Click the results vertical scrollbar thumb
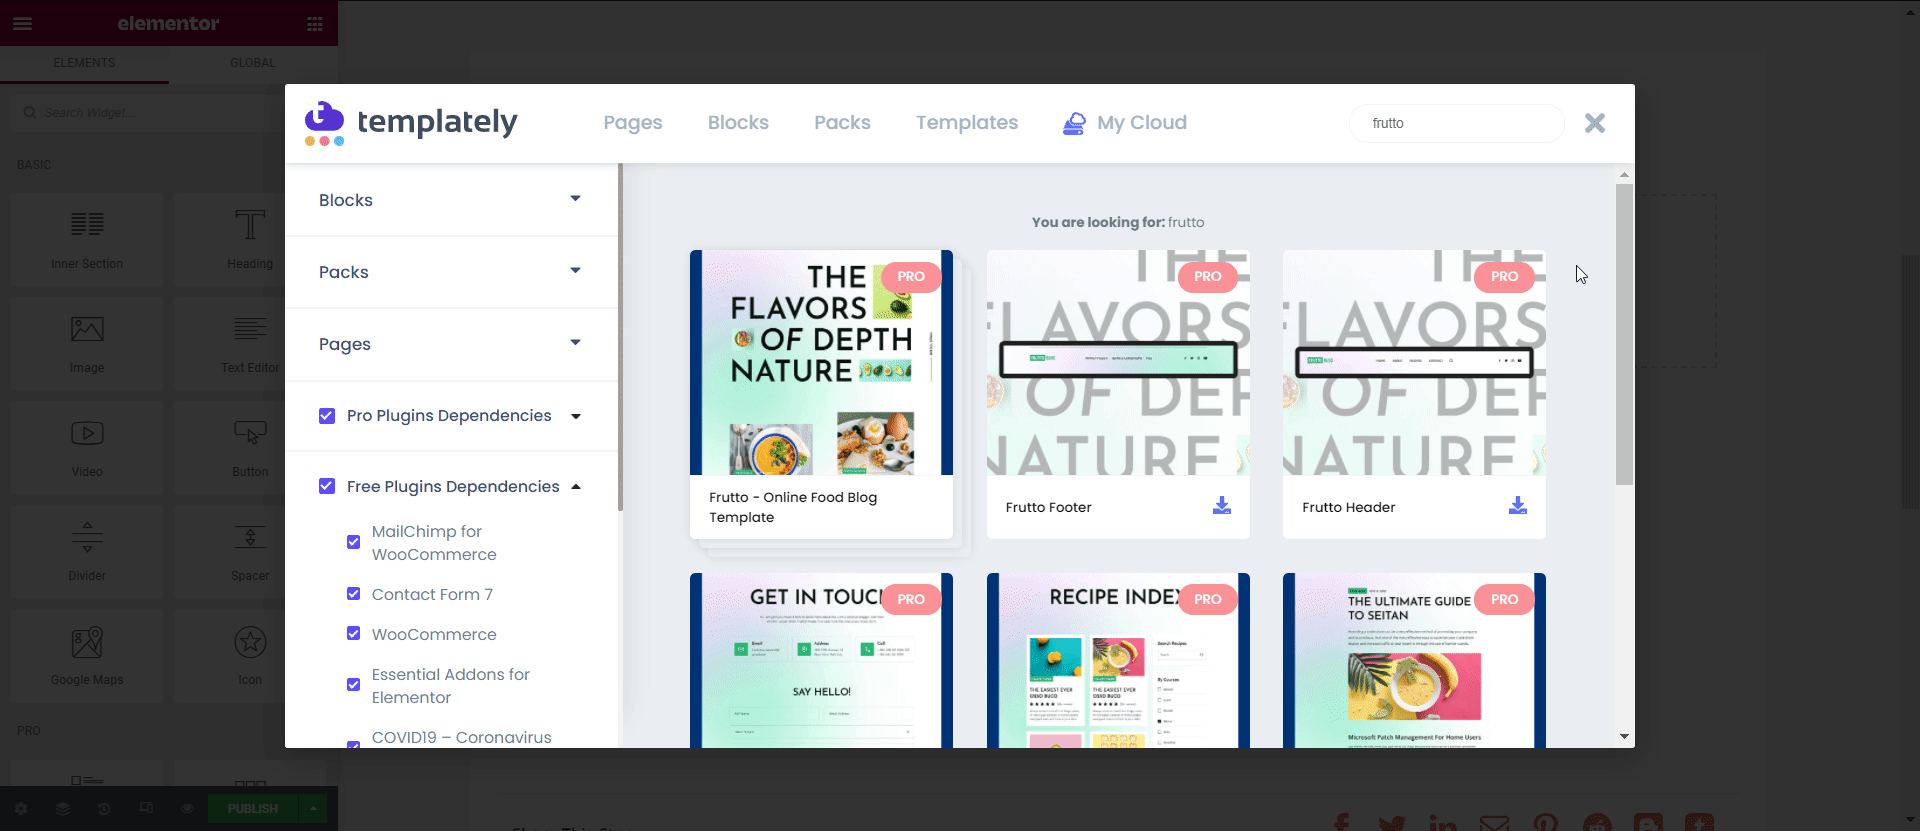The height and width of the screenshot is (831, 1920). coord(1624,334)
